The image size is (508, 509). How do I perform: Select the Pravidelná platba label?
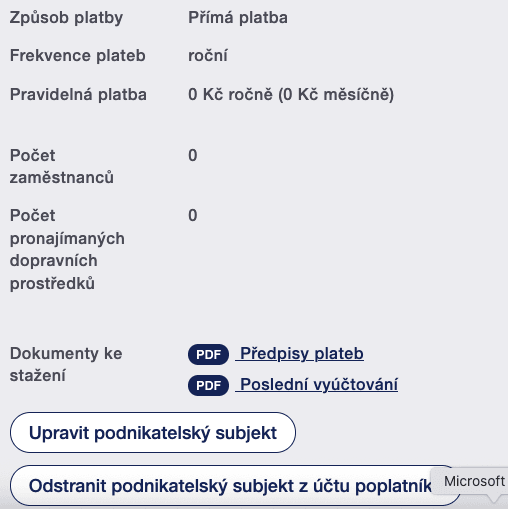tap(78, 95)
